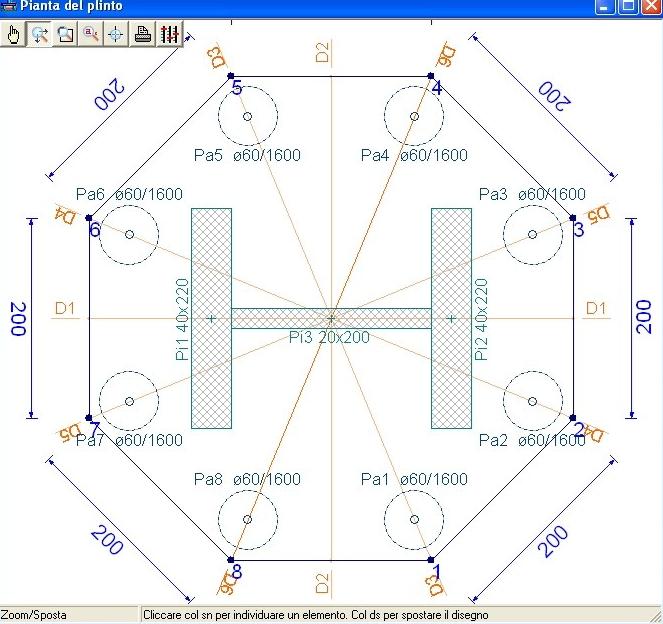The height and width of the screenshot is (624, 663).
Task: Click the Pa3 ø60/1600 label
Action: pyautogui.click(x=532, y=194)
